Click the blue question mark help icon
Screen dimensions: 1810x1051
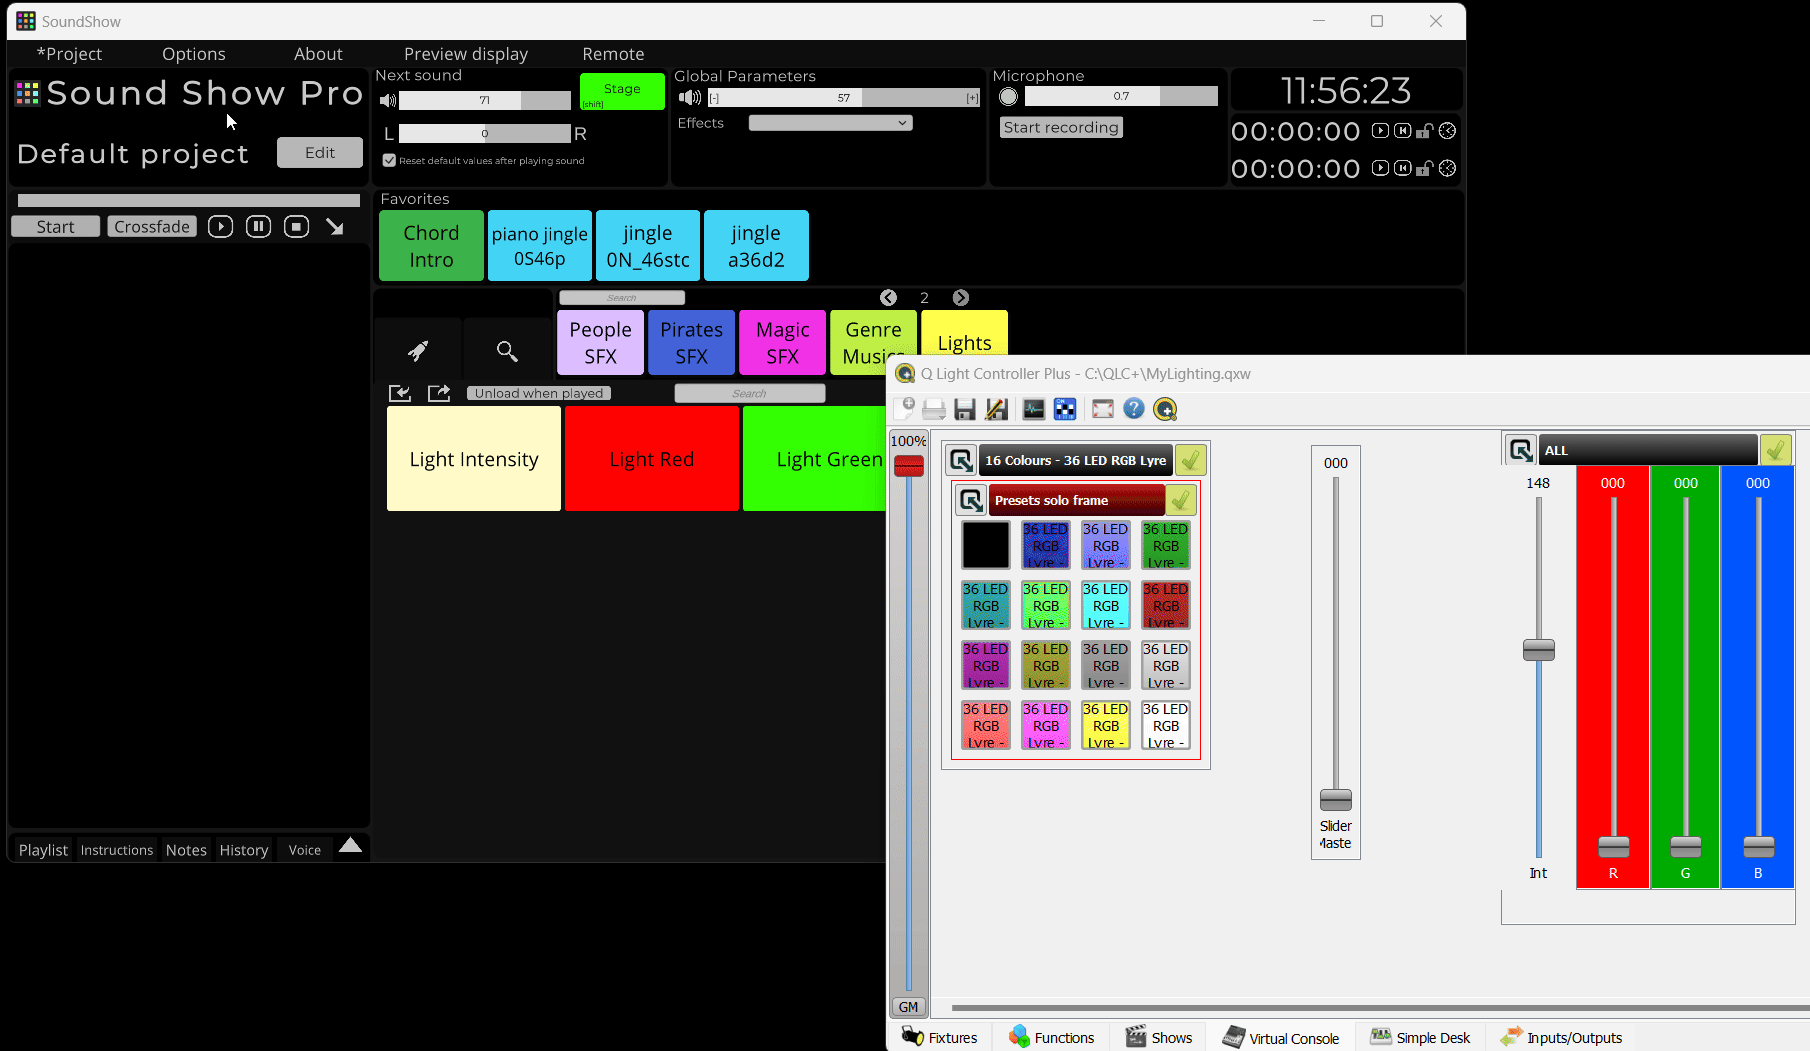[x=1133, y=408]
